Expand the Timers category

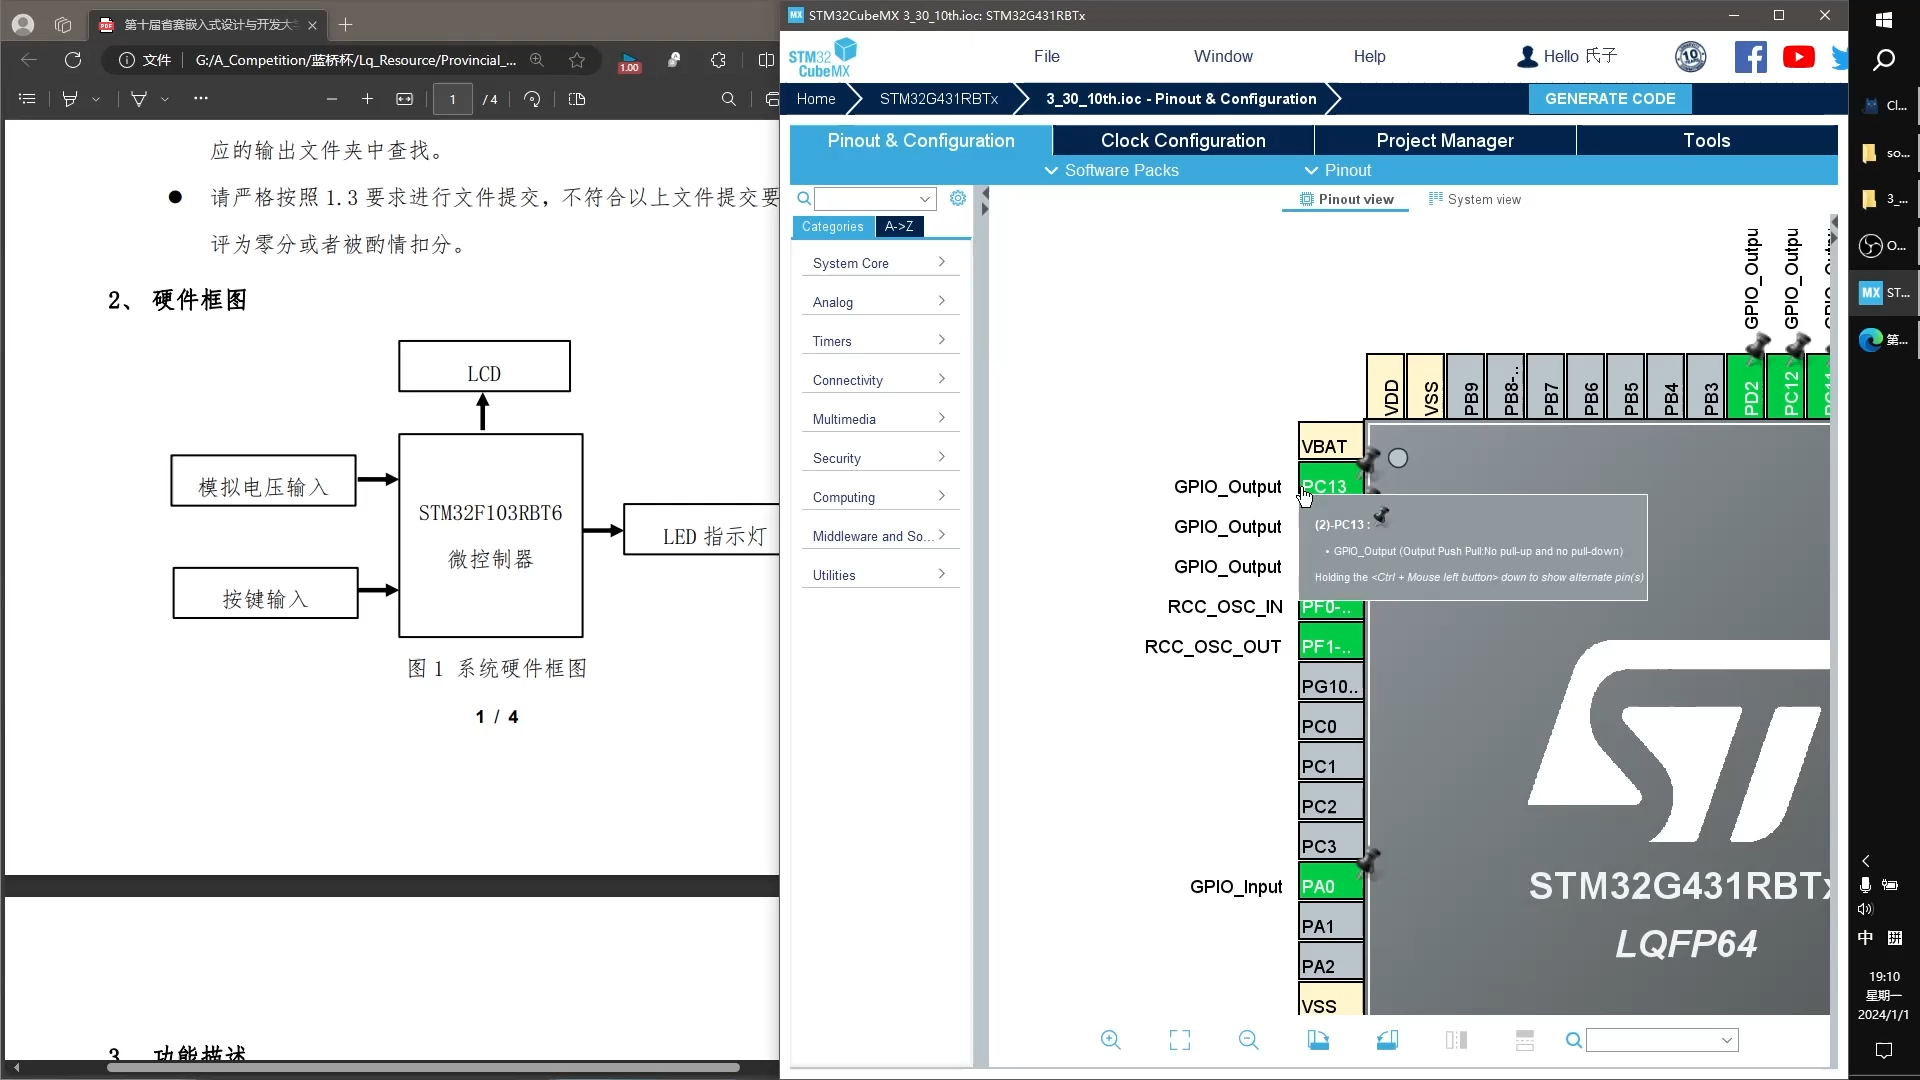point(880,341)
